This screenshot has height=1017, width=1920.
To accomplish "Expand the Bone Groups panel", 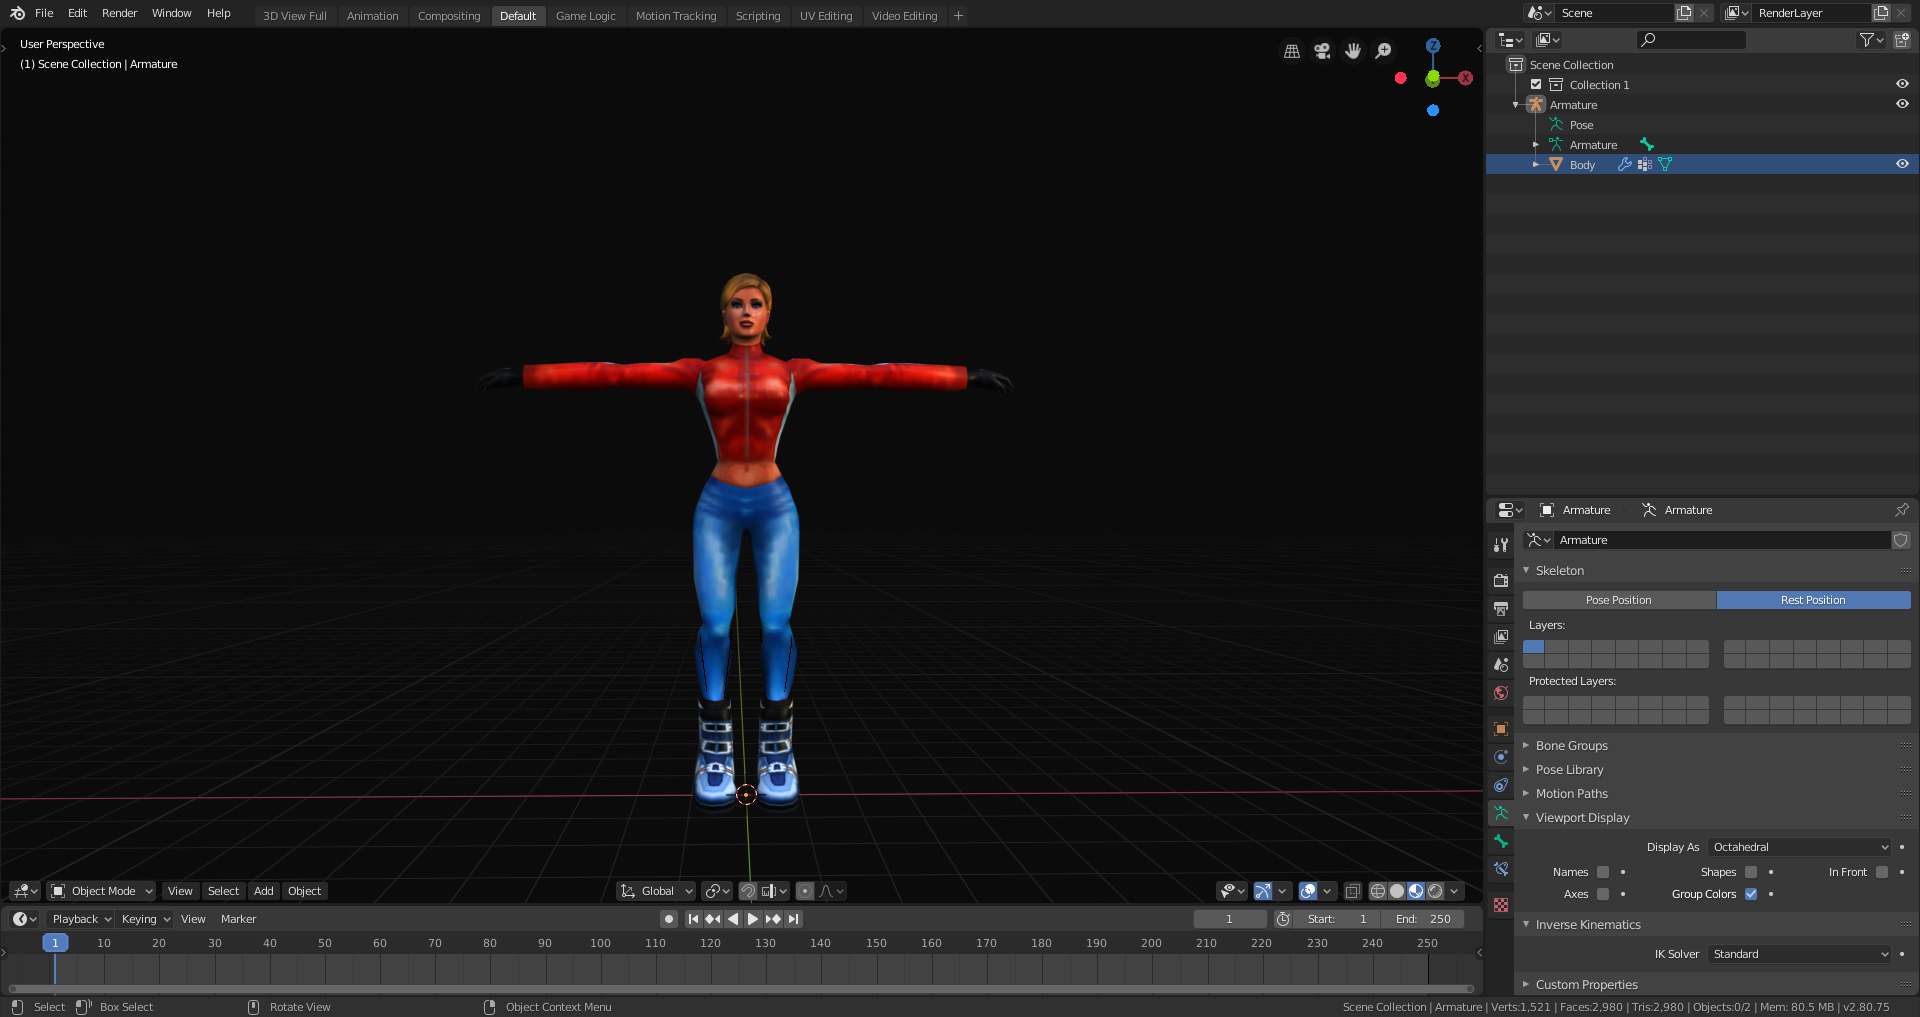I will [1571, 745].
